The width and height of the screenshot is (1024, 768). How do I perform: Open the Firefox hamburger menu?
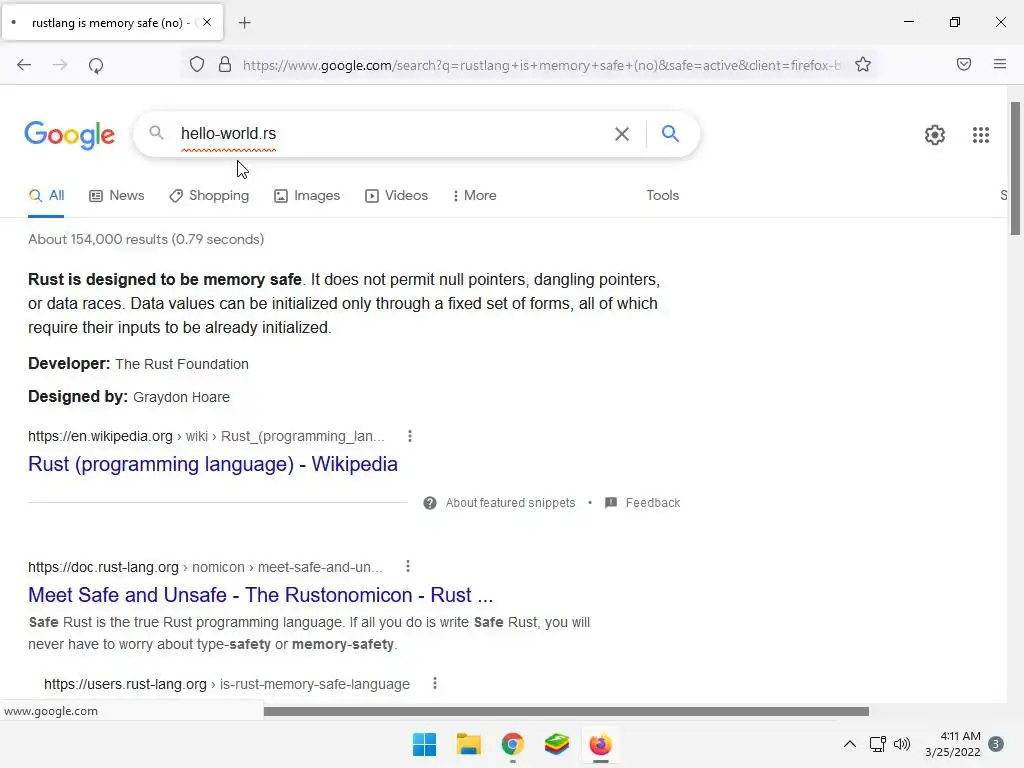(x=1000, y=64)
